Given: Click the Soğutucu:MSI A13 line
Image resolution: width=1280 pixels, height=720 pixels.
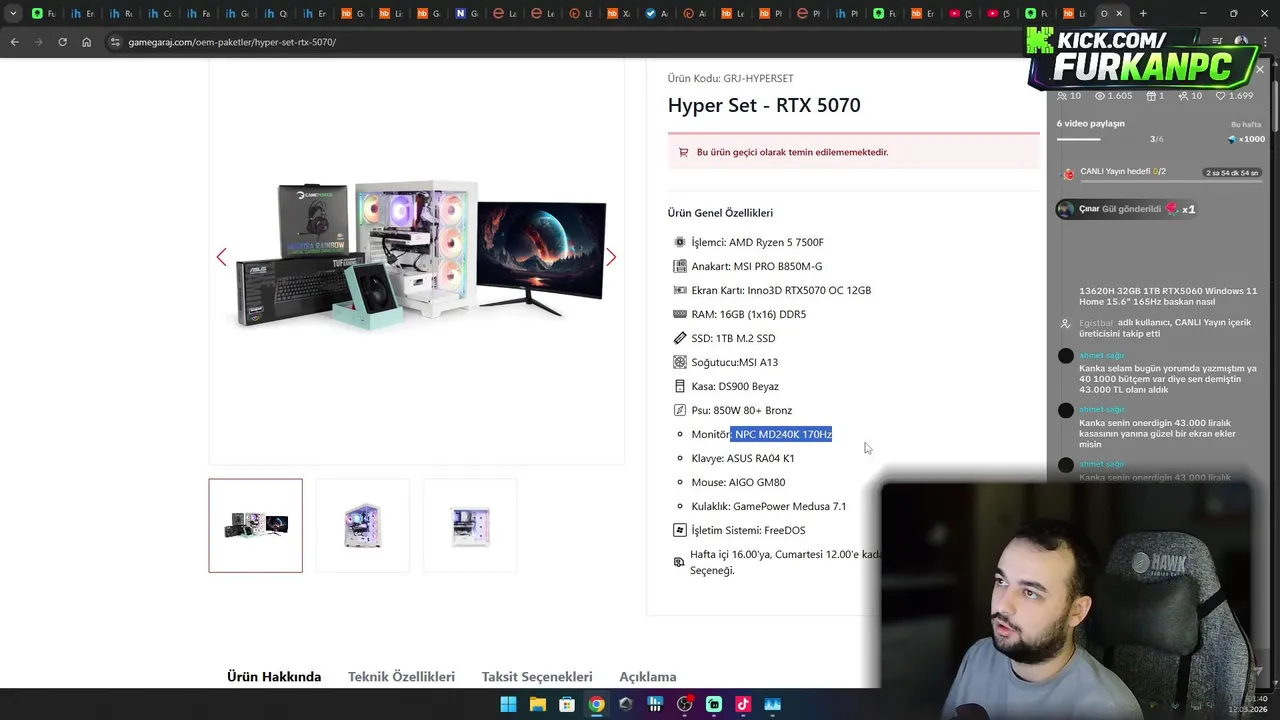Looking at the screenshot, I should tap(734, 362).
